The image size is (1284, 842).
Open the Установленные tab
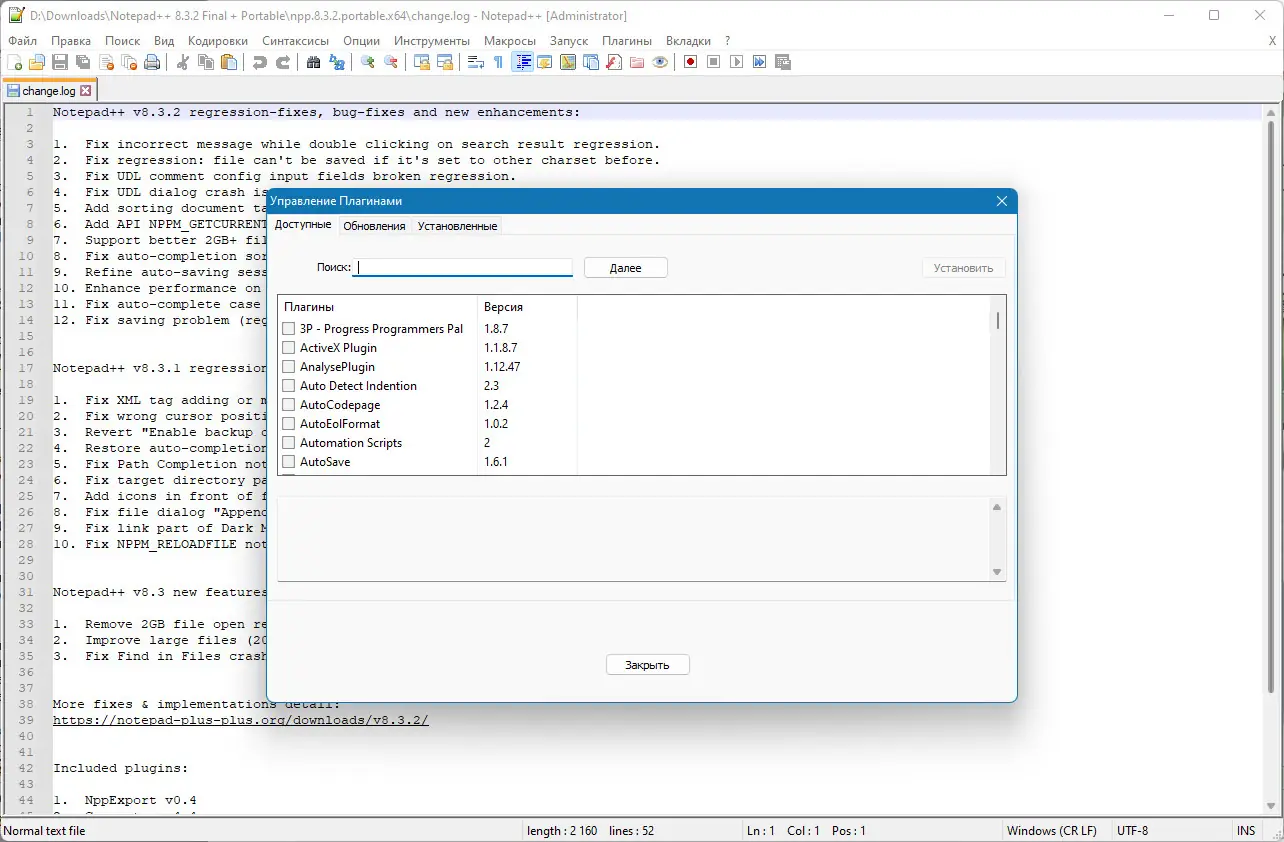pos(457,226)
